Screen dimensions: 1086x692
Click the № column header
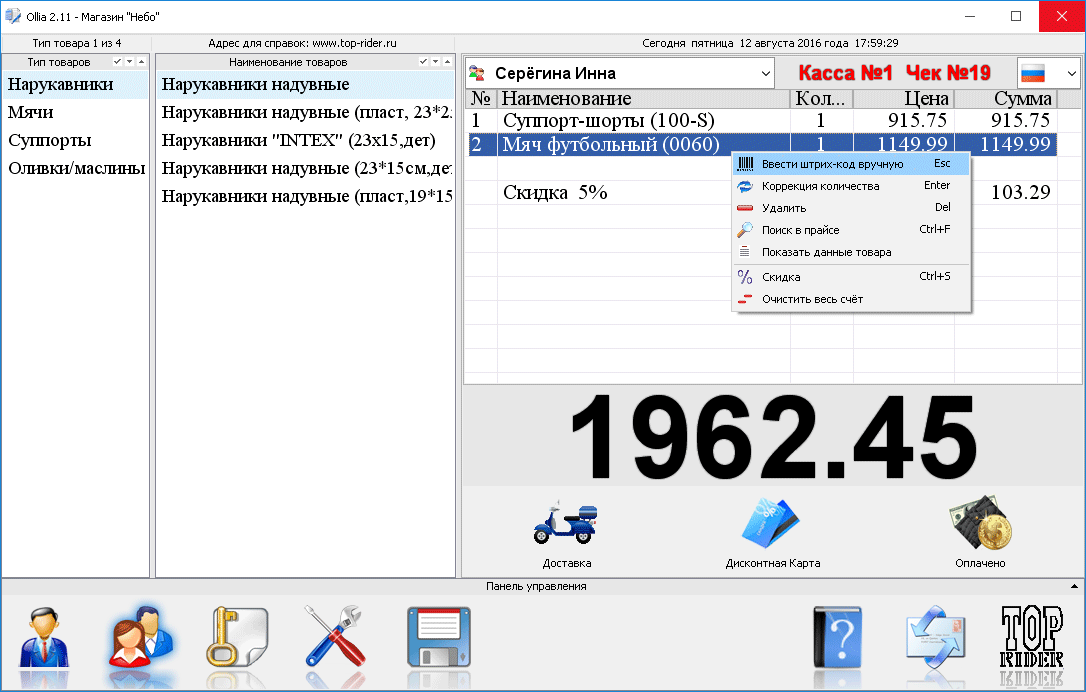[x=481, y=98]
